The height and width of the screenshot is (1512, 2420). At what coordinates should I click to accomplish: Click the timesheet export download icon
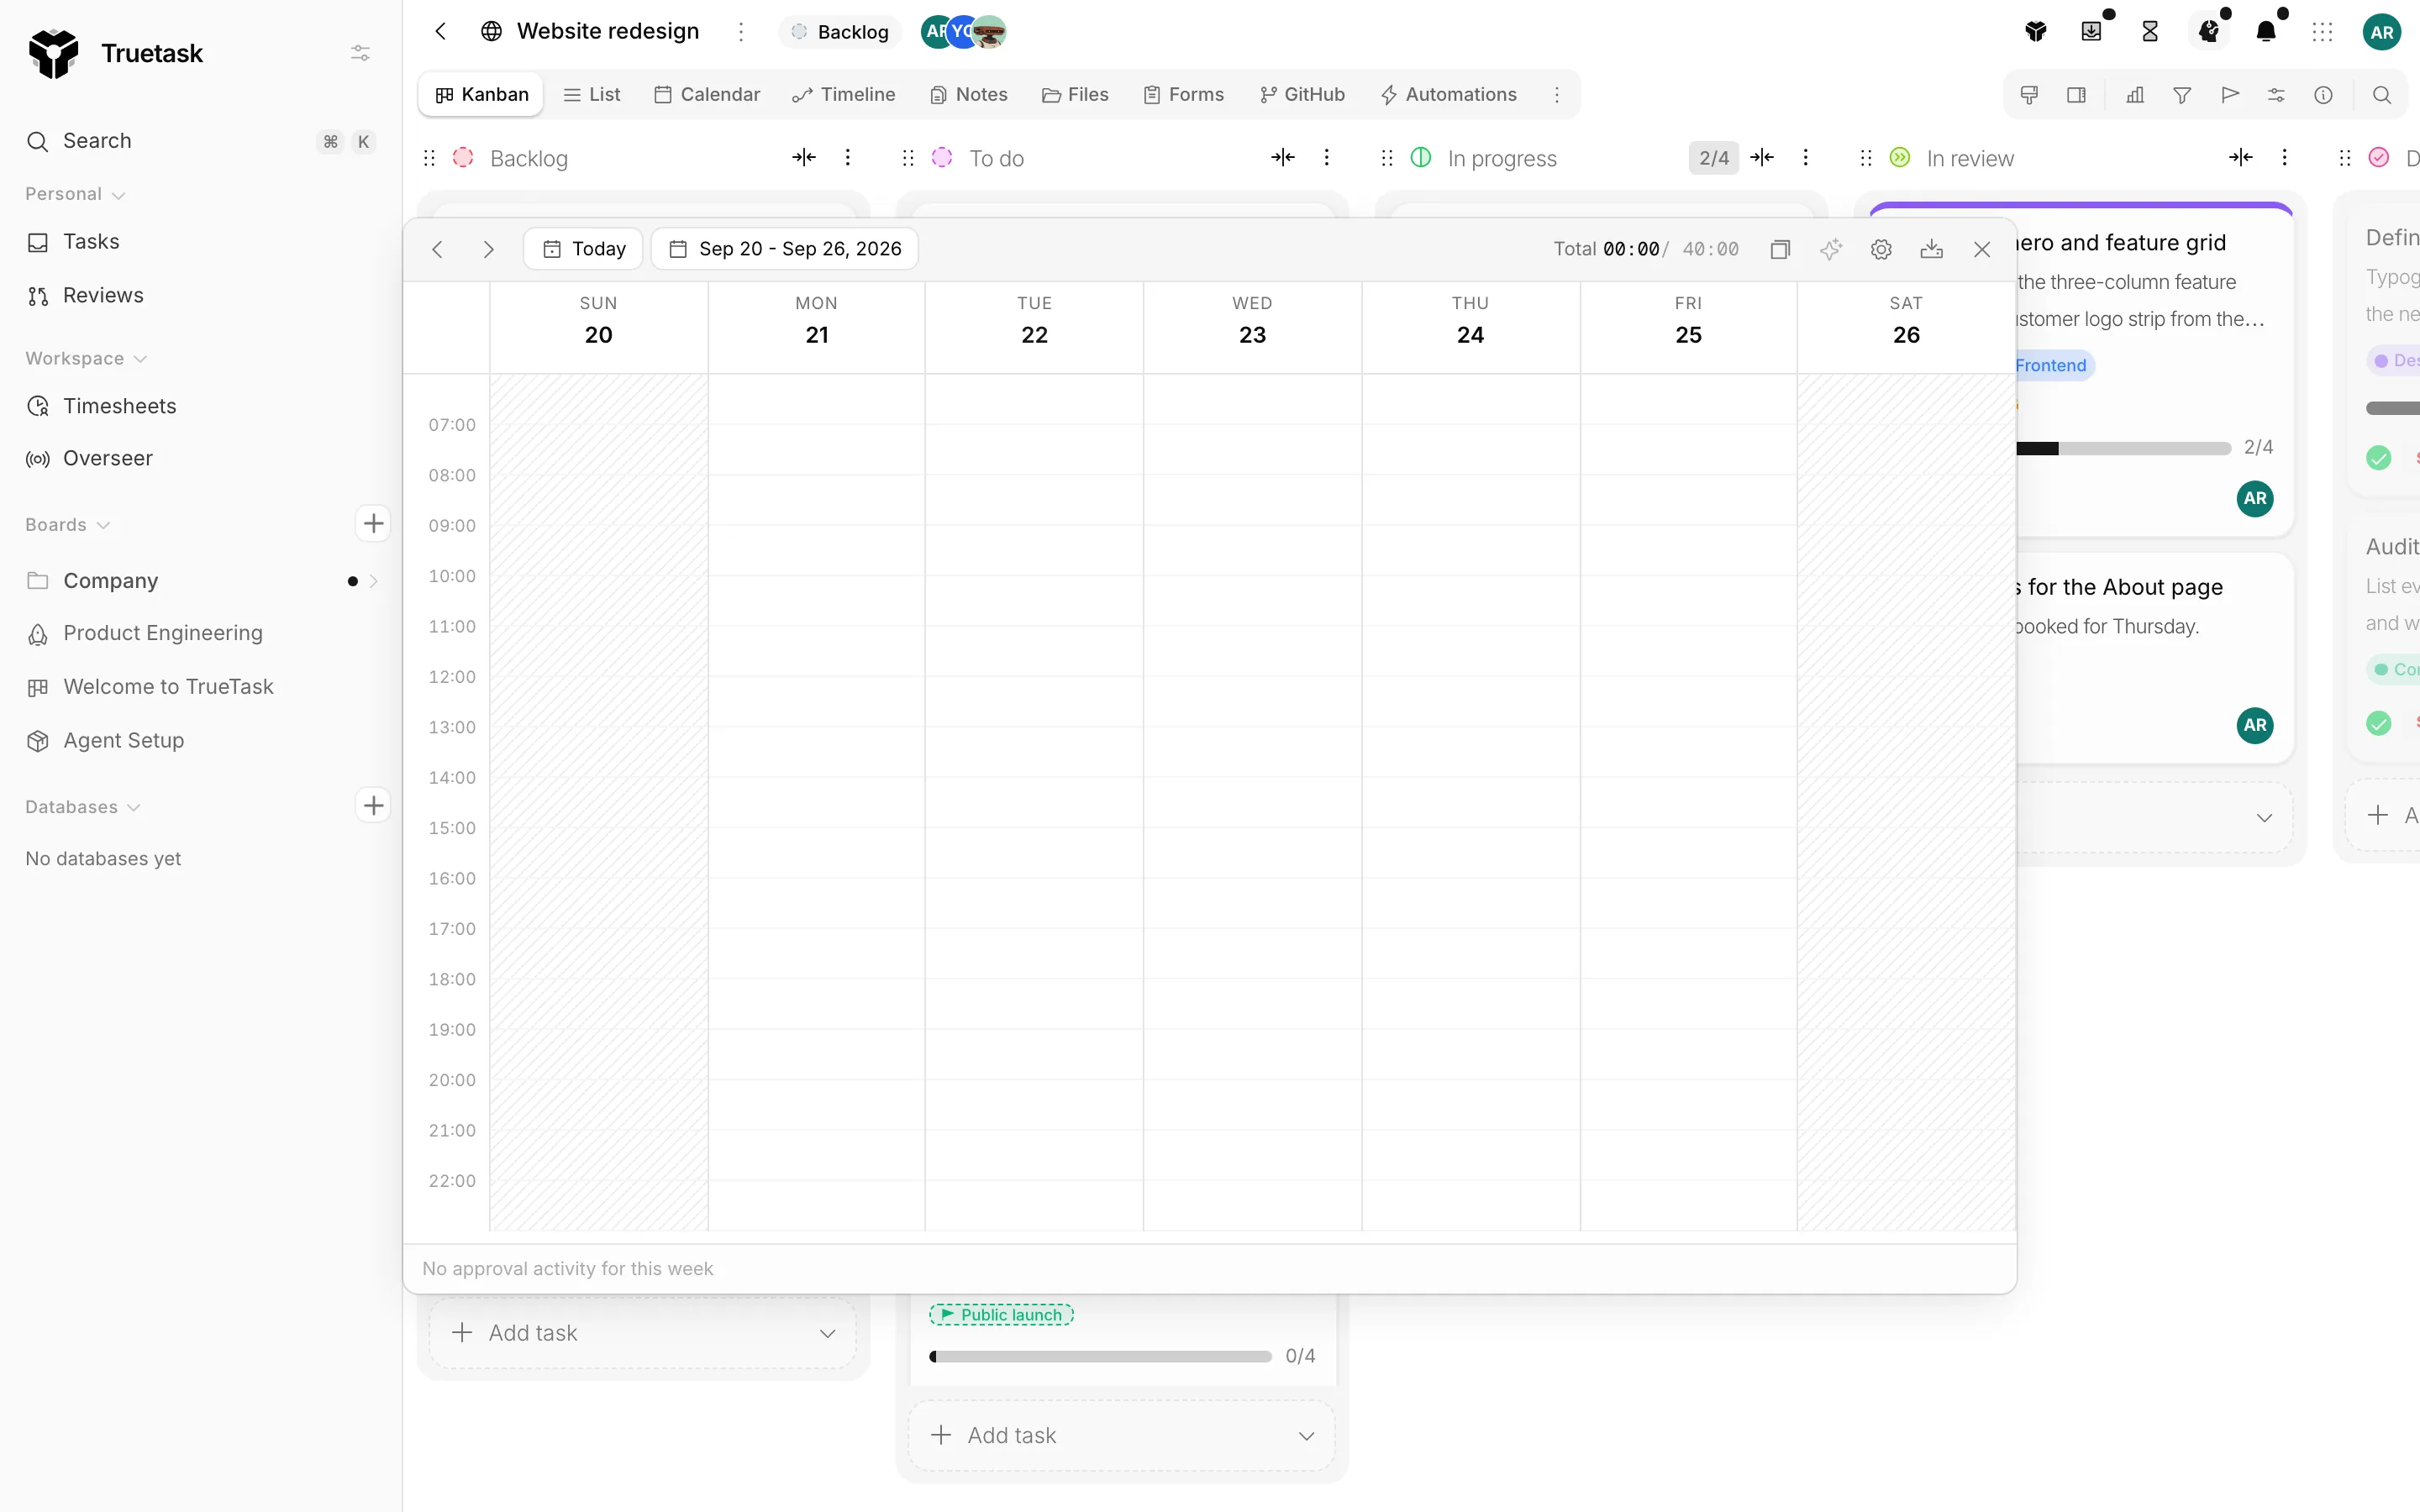1932,249
